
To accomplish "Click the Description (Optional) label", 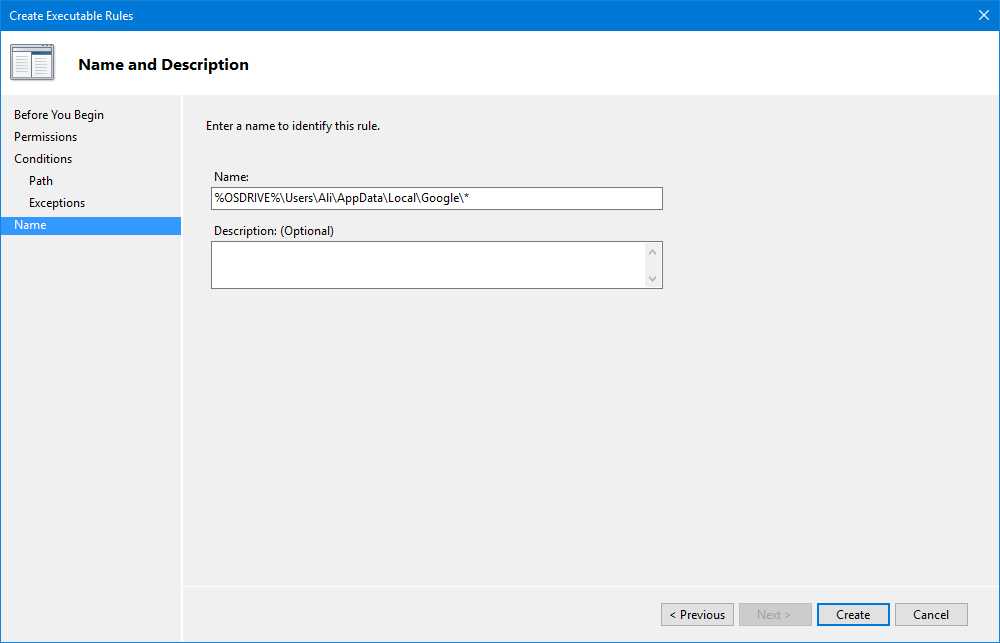I will click(x=273, y=231).
